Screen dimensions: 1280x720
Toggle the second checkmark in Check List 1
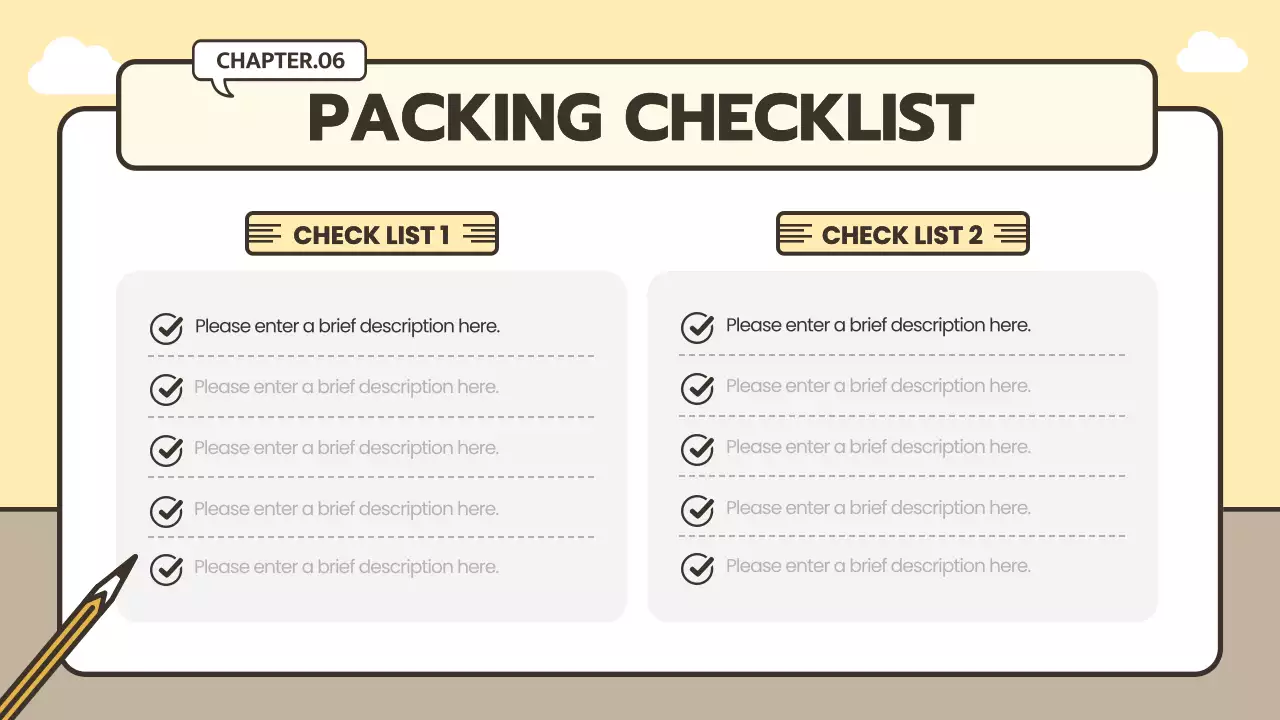pyautogui.click(x=166, y=389)
